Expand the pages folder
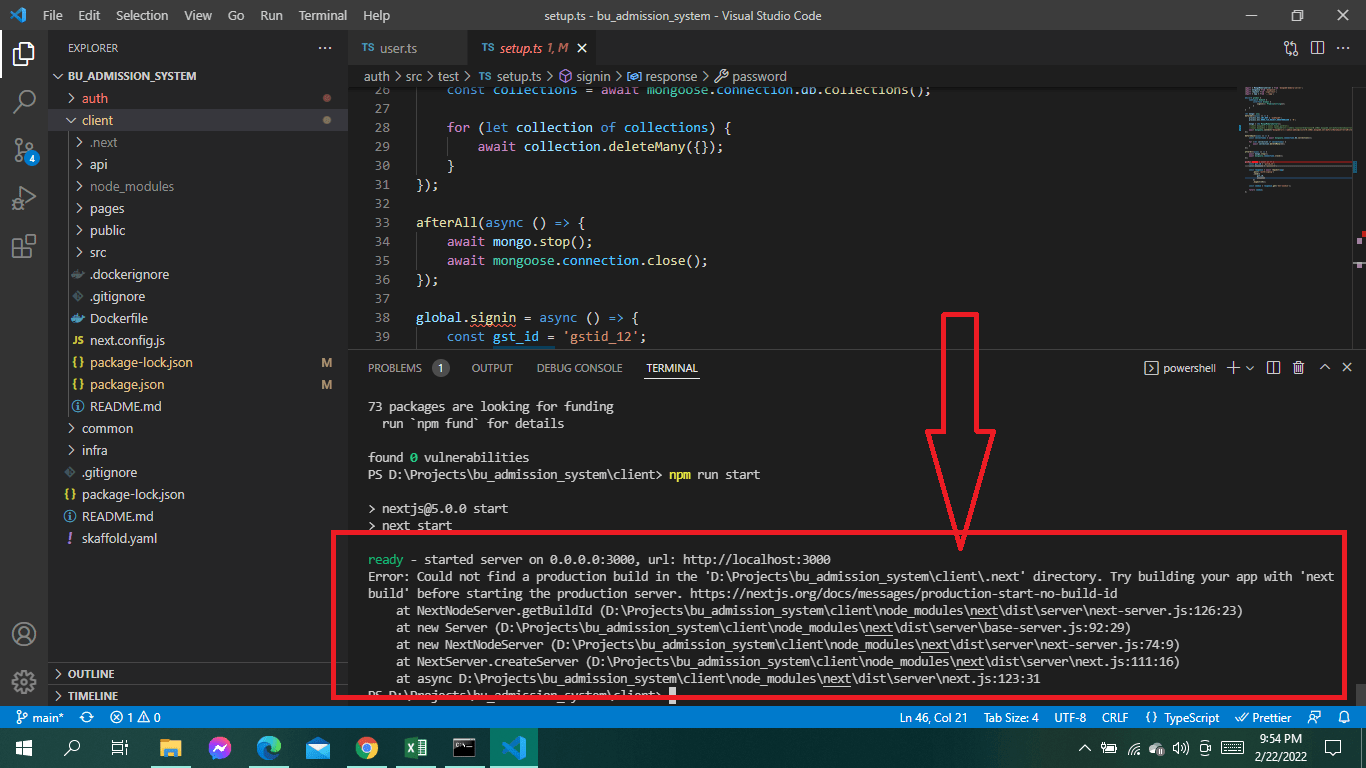 [x=197, y=208]
